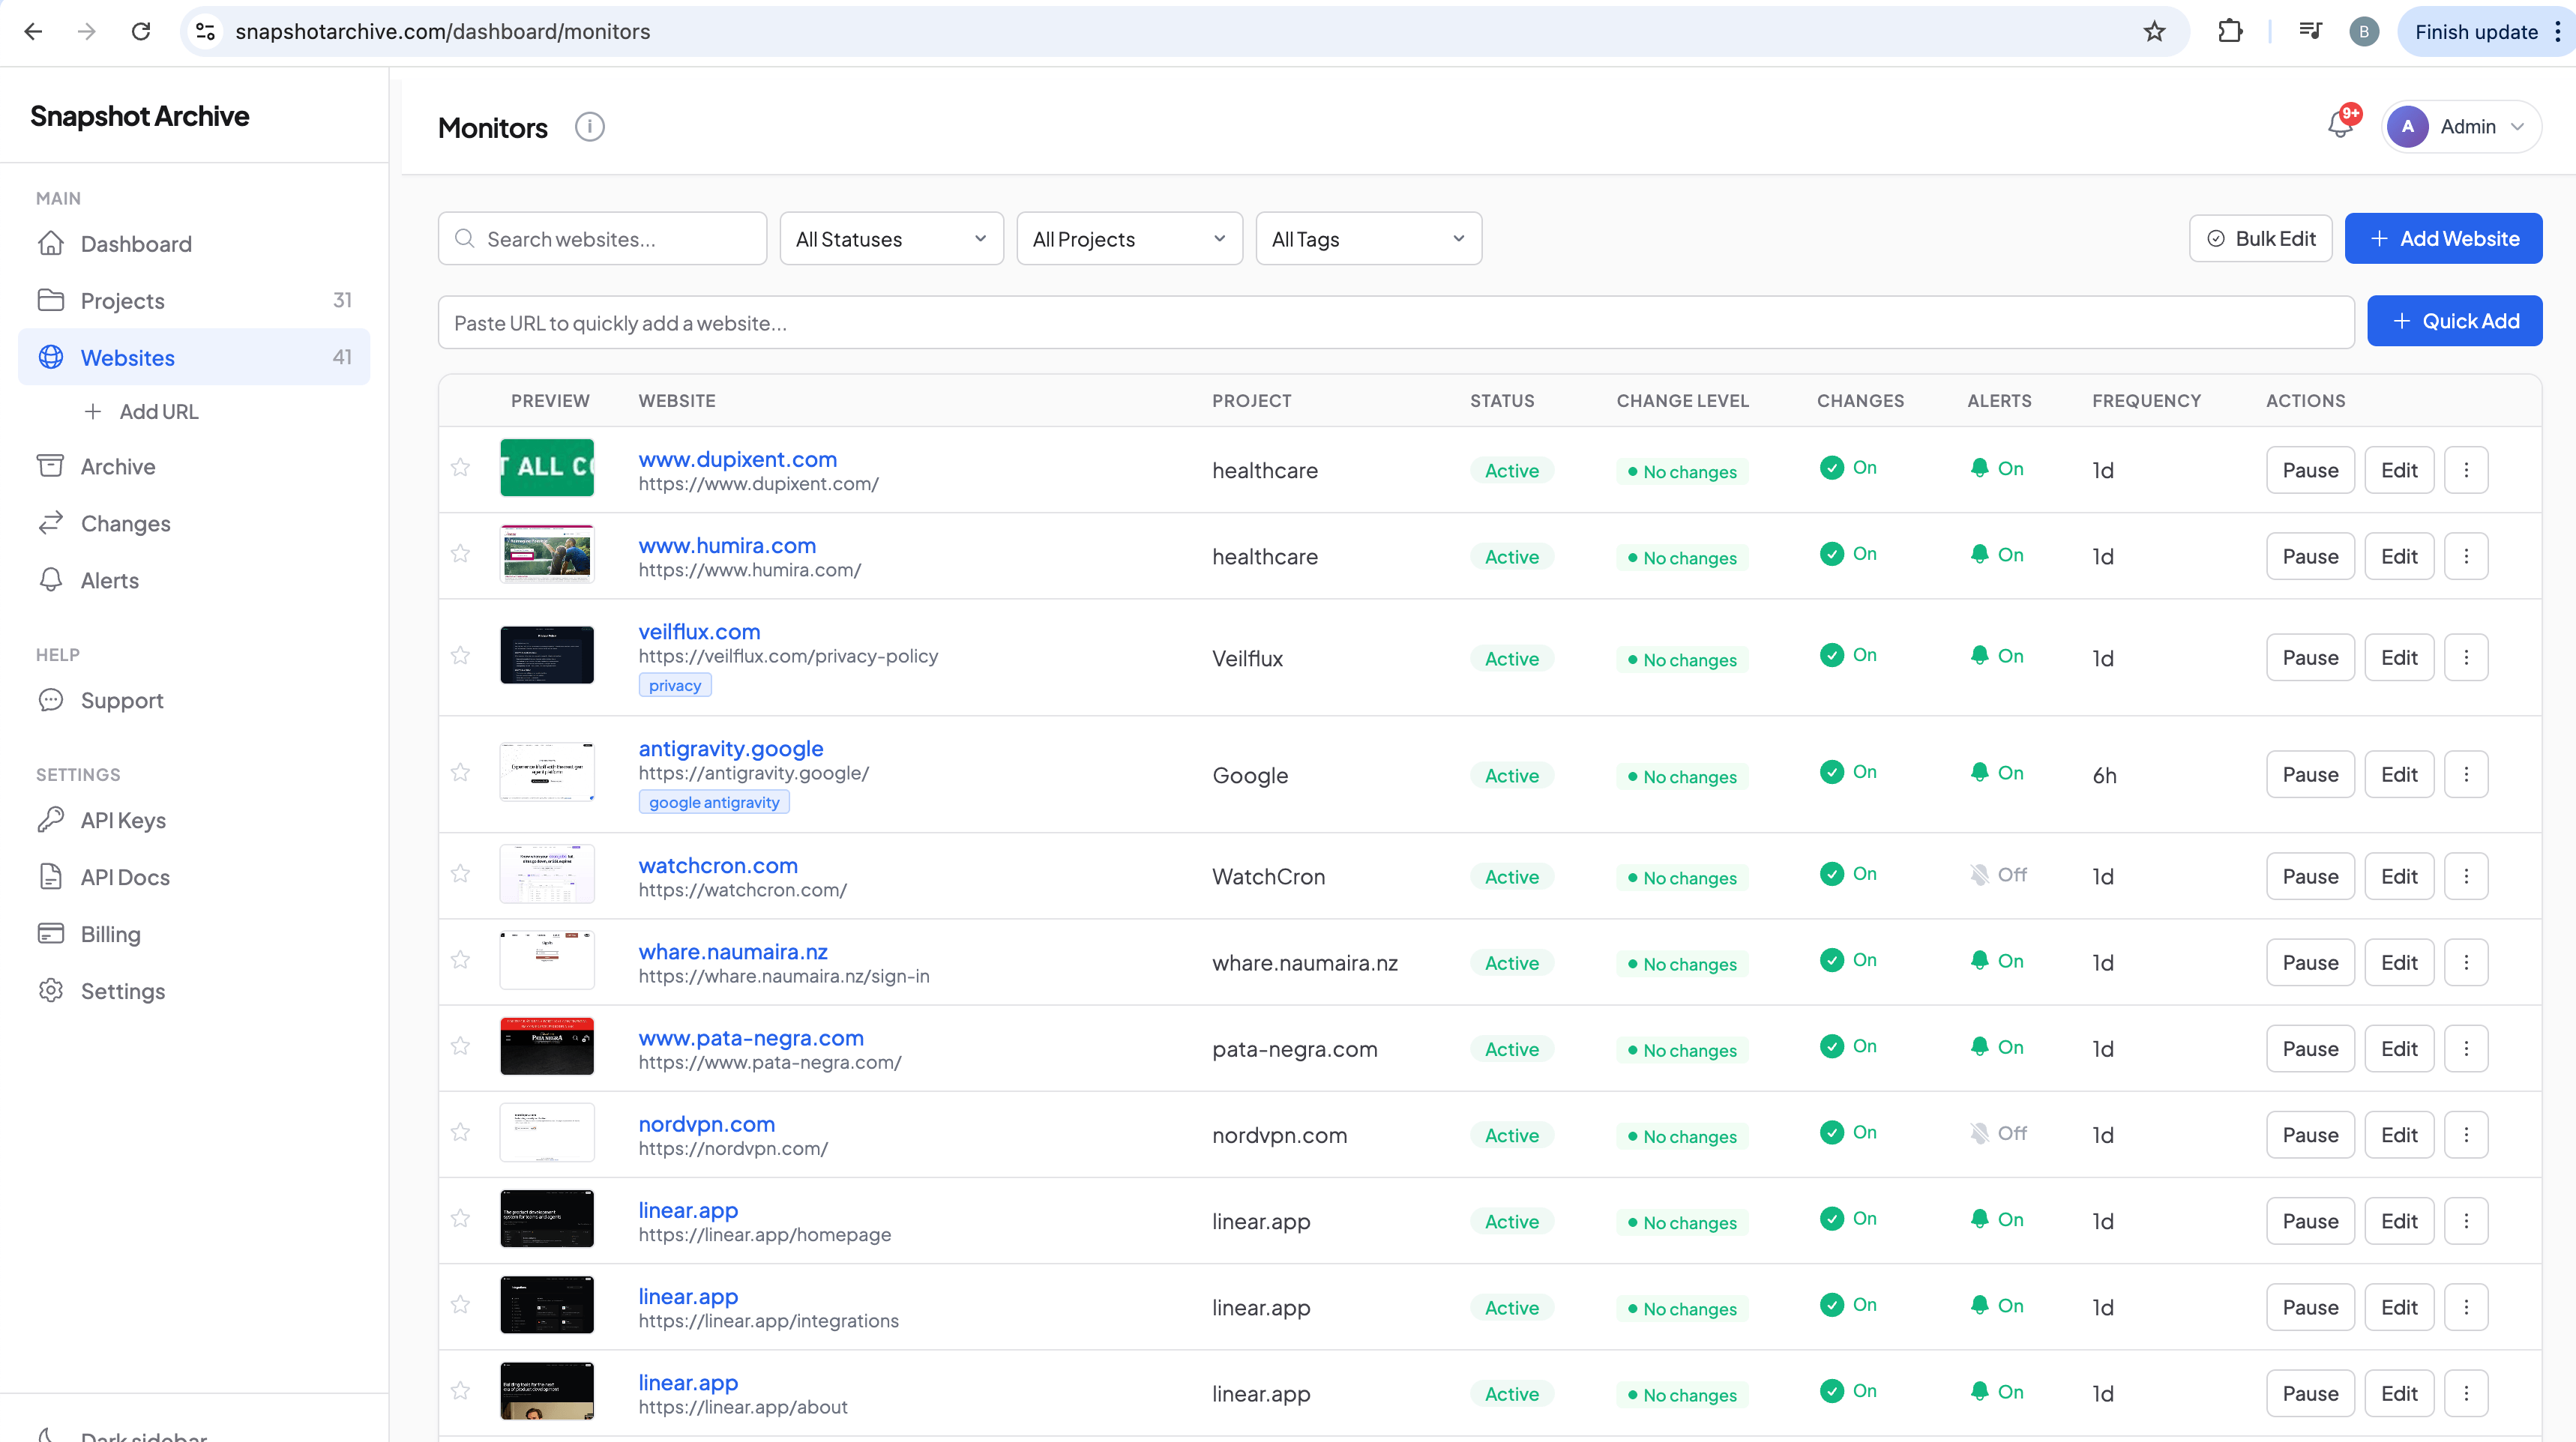Star the nordvpn.com row
This screenshot has width=2576, height=1442.
[x=460, y=1133]
